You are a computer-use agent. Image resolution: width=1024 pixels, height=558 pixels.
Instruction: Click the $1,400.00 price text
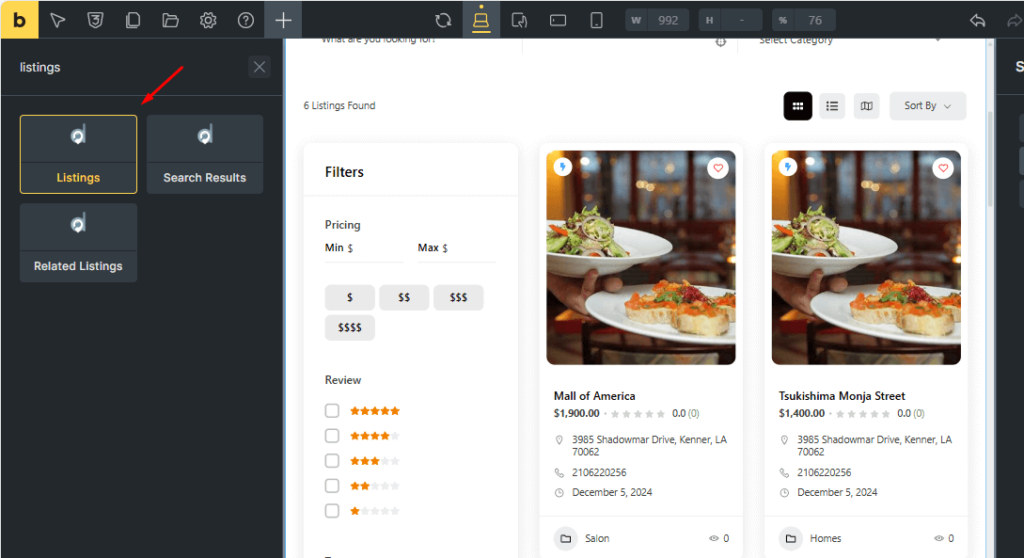pos(801,414)
